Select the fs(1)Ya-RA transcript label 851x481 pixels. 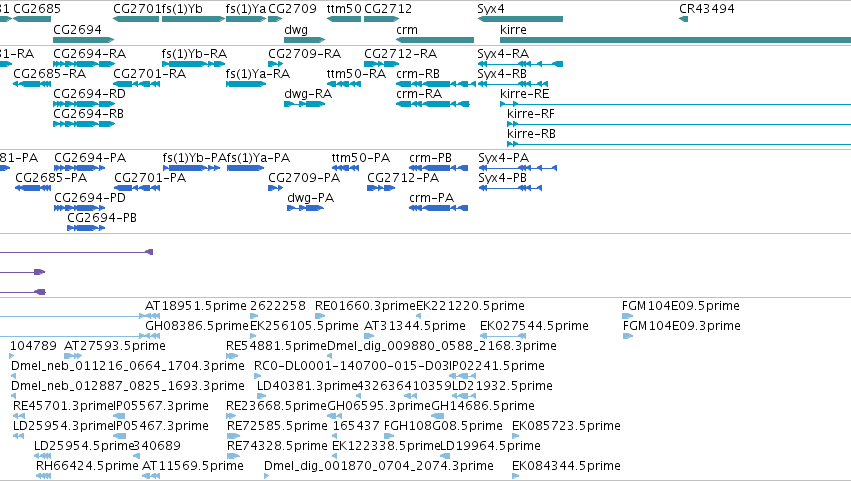click(258, 74)
